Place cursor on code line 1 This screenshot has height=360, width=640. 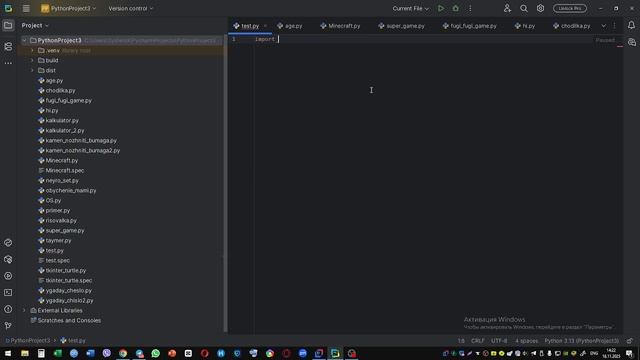(424, 39)
